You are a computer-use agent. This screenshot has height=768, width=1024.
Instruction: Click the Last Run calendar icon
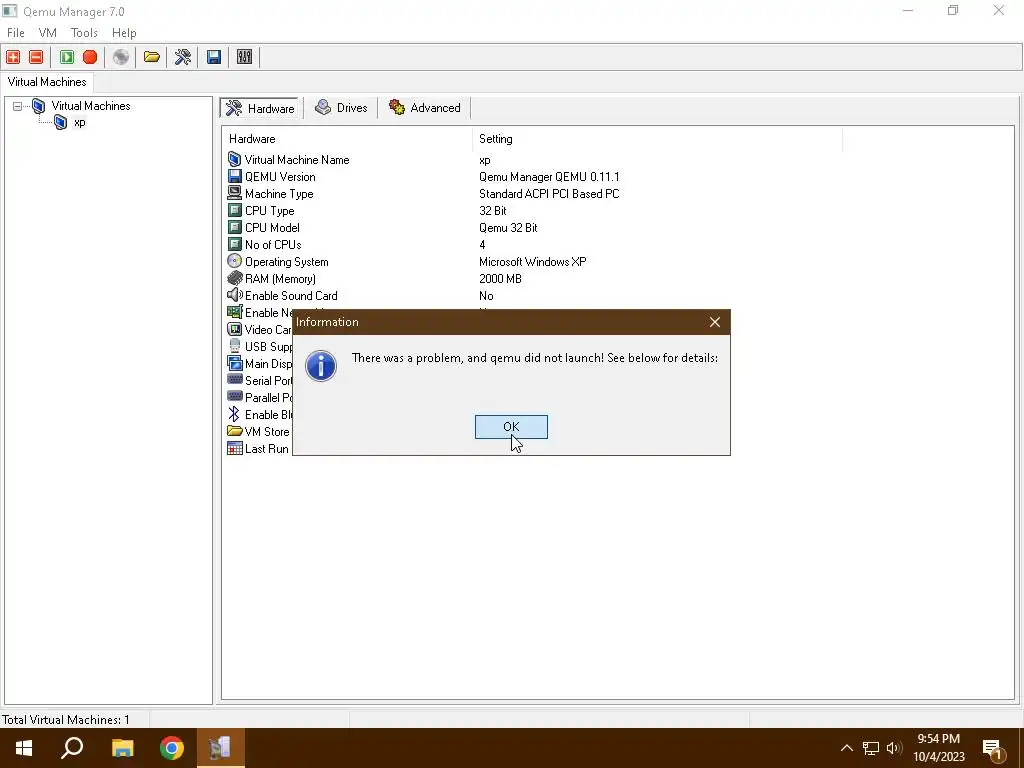[x=234, y=449]
